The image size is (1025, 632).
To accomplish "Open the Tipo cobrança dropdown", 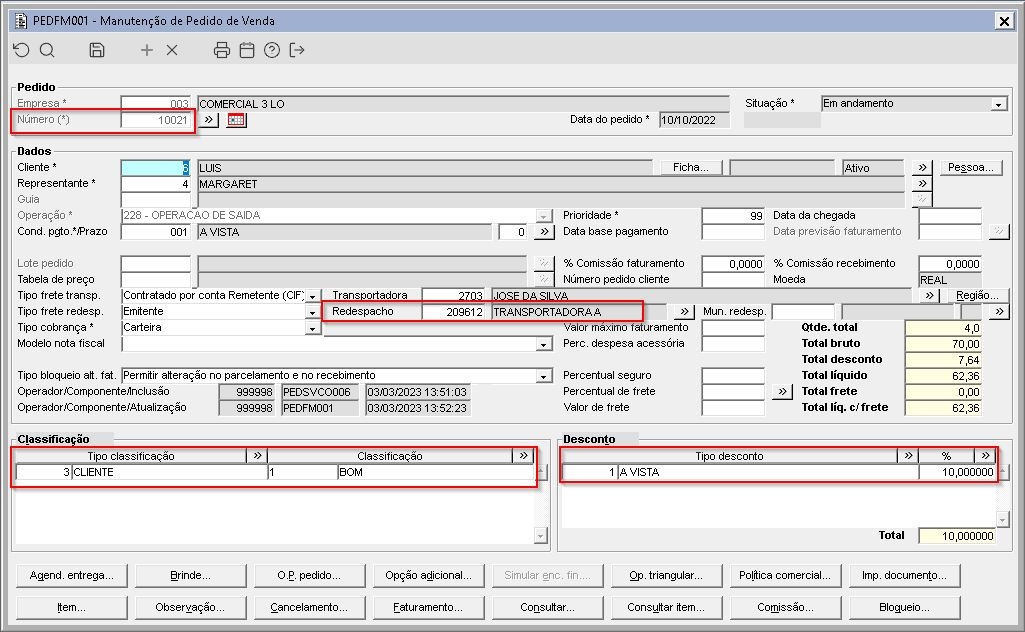I will coord(312,328).
